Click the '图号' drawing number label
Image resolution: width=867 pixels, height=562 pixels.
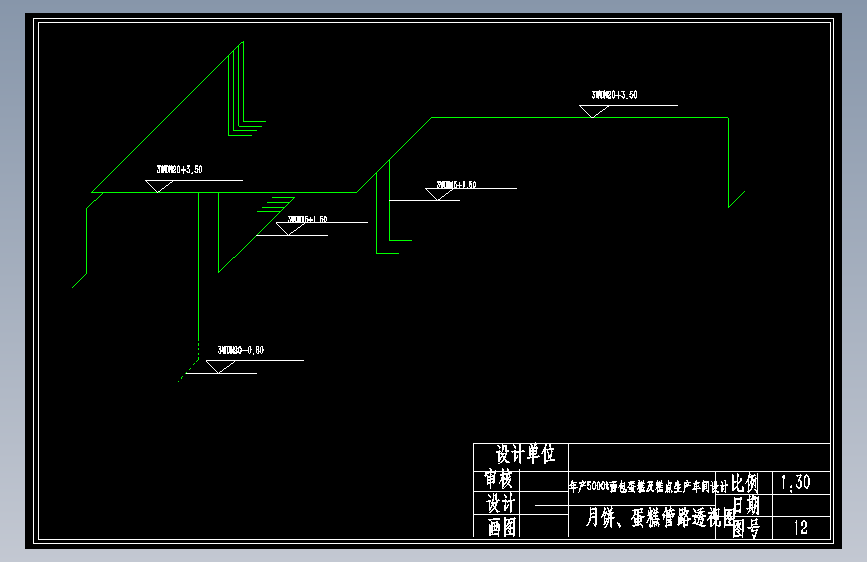click(746, 528)
